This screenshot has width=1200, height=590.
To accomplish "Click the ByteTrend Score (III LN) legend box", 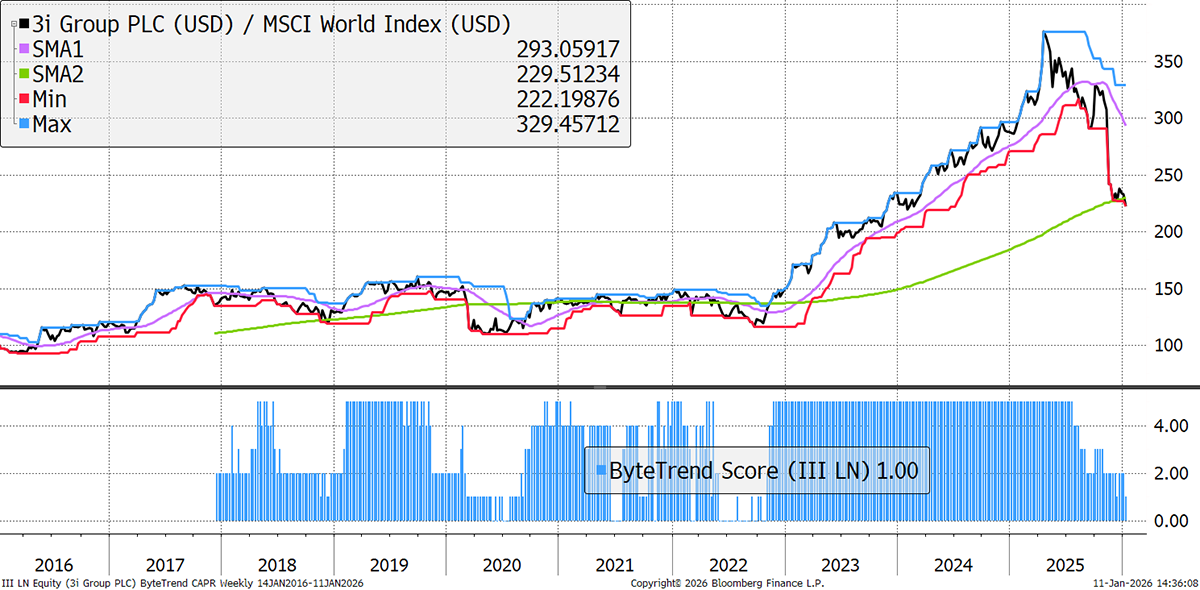I will coord(757,469).
